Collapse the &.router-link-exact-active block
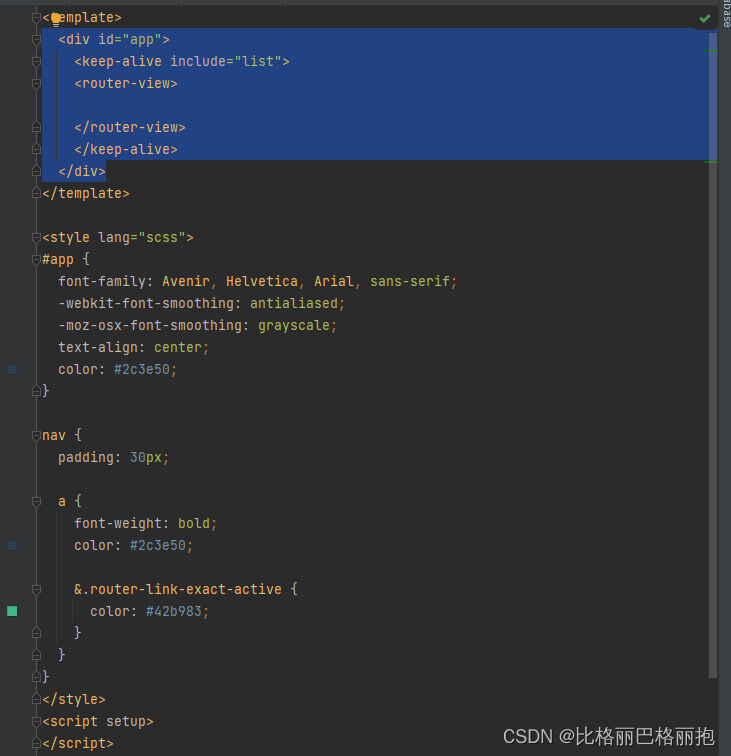 pos(36,589)
